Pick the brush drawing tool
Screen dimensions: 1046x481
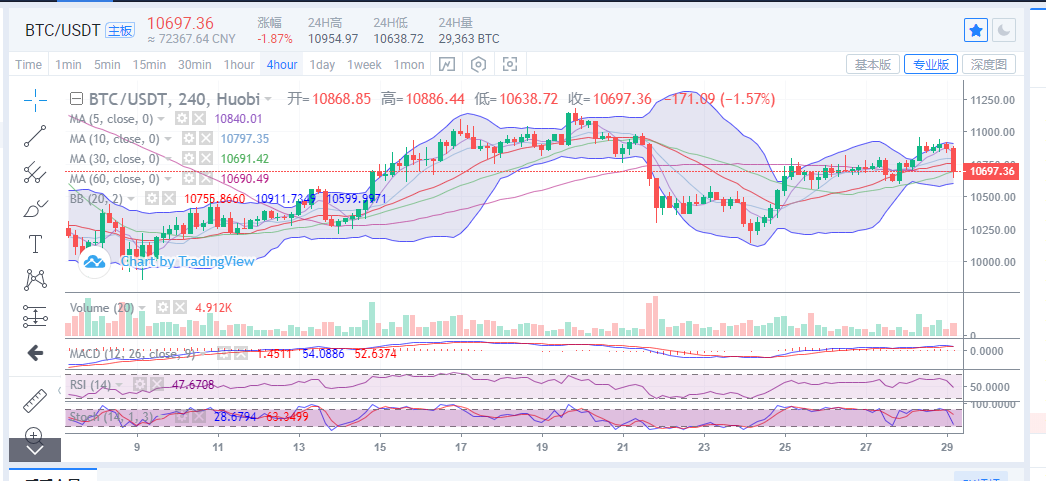[x=35, y=209]
